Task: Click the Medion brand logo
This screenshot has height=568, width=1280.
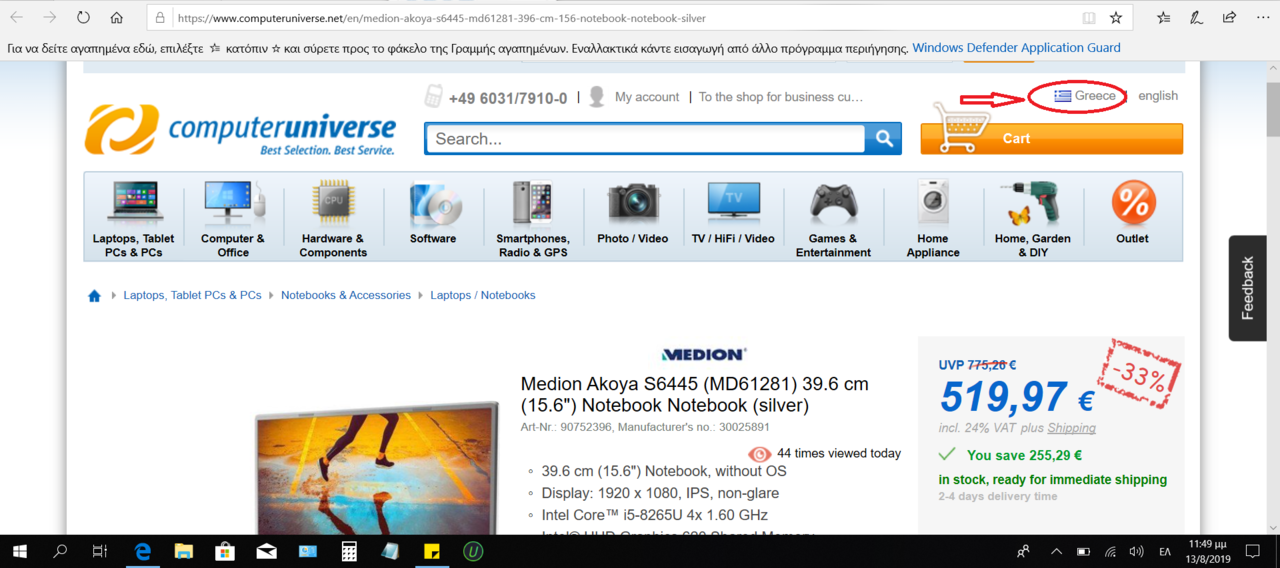Action: pos(704,354)
